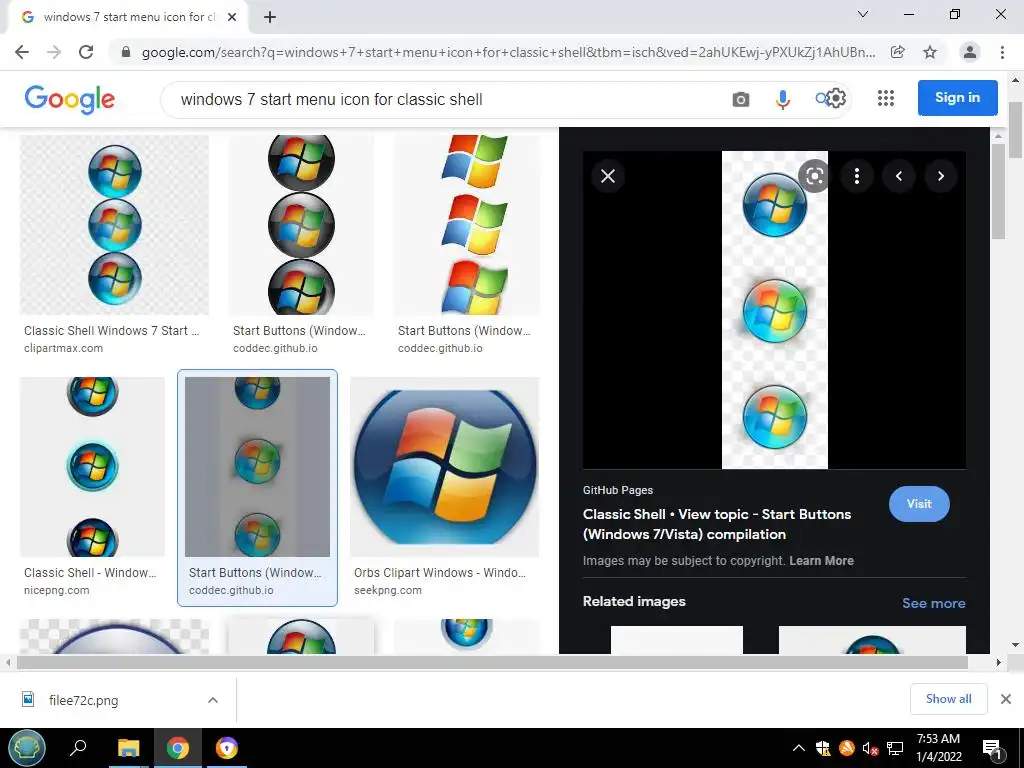Click the page horizontal scrollbar
This screenshot has height=768, width=1024.
click(491, 662)
